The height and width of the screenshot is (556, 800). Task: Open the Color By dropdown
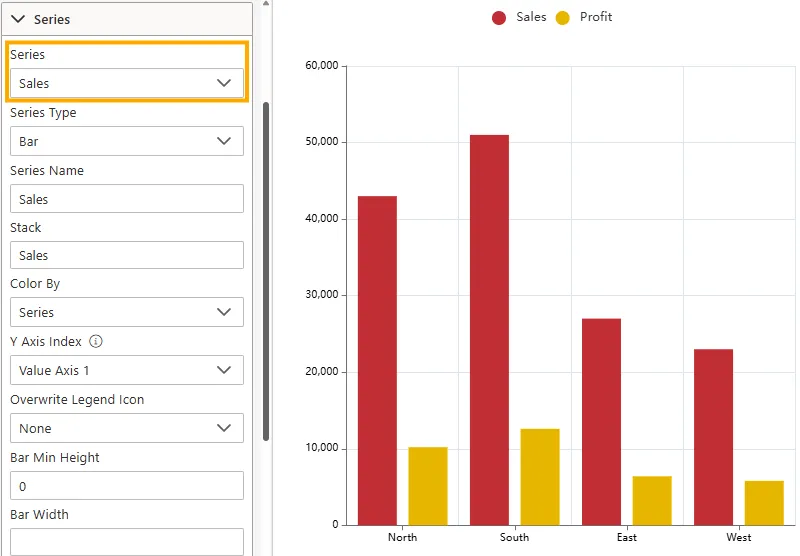pos(126,312)
